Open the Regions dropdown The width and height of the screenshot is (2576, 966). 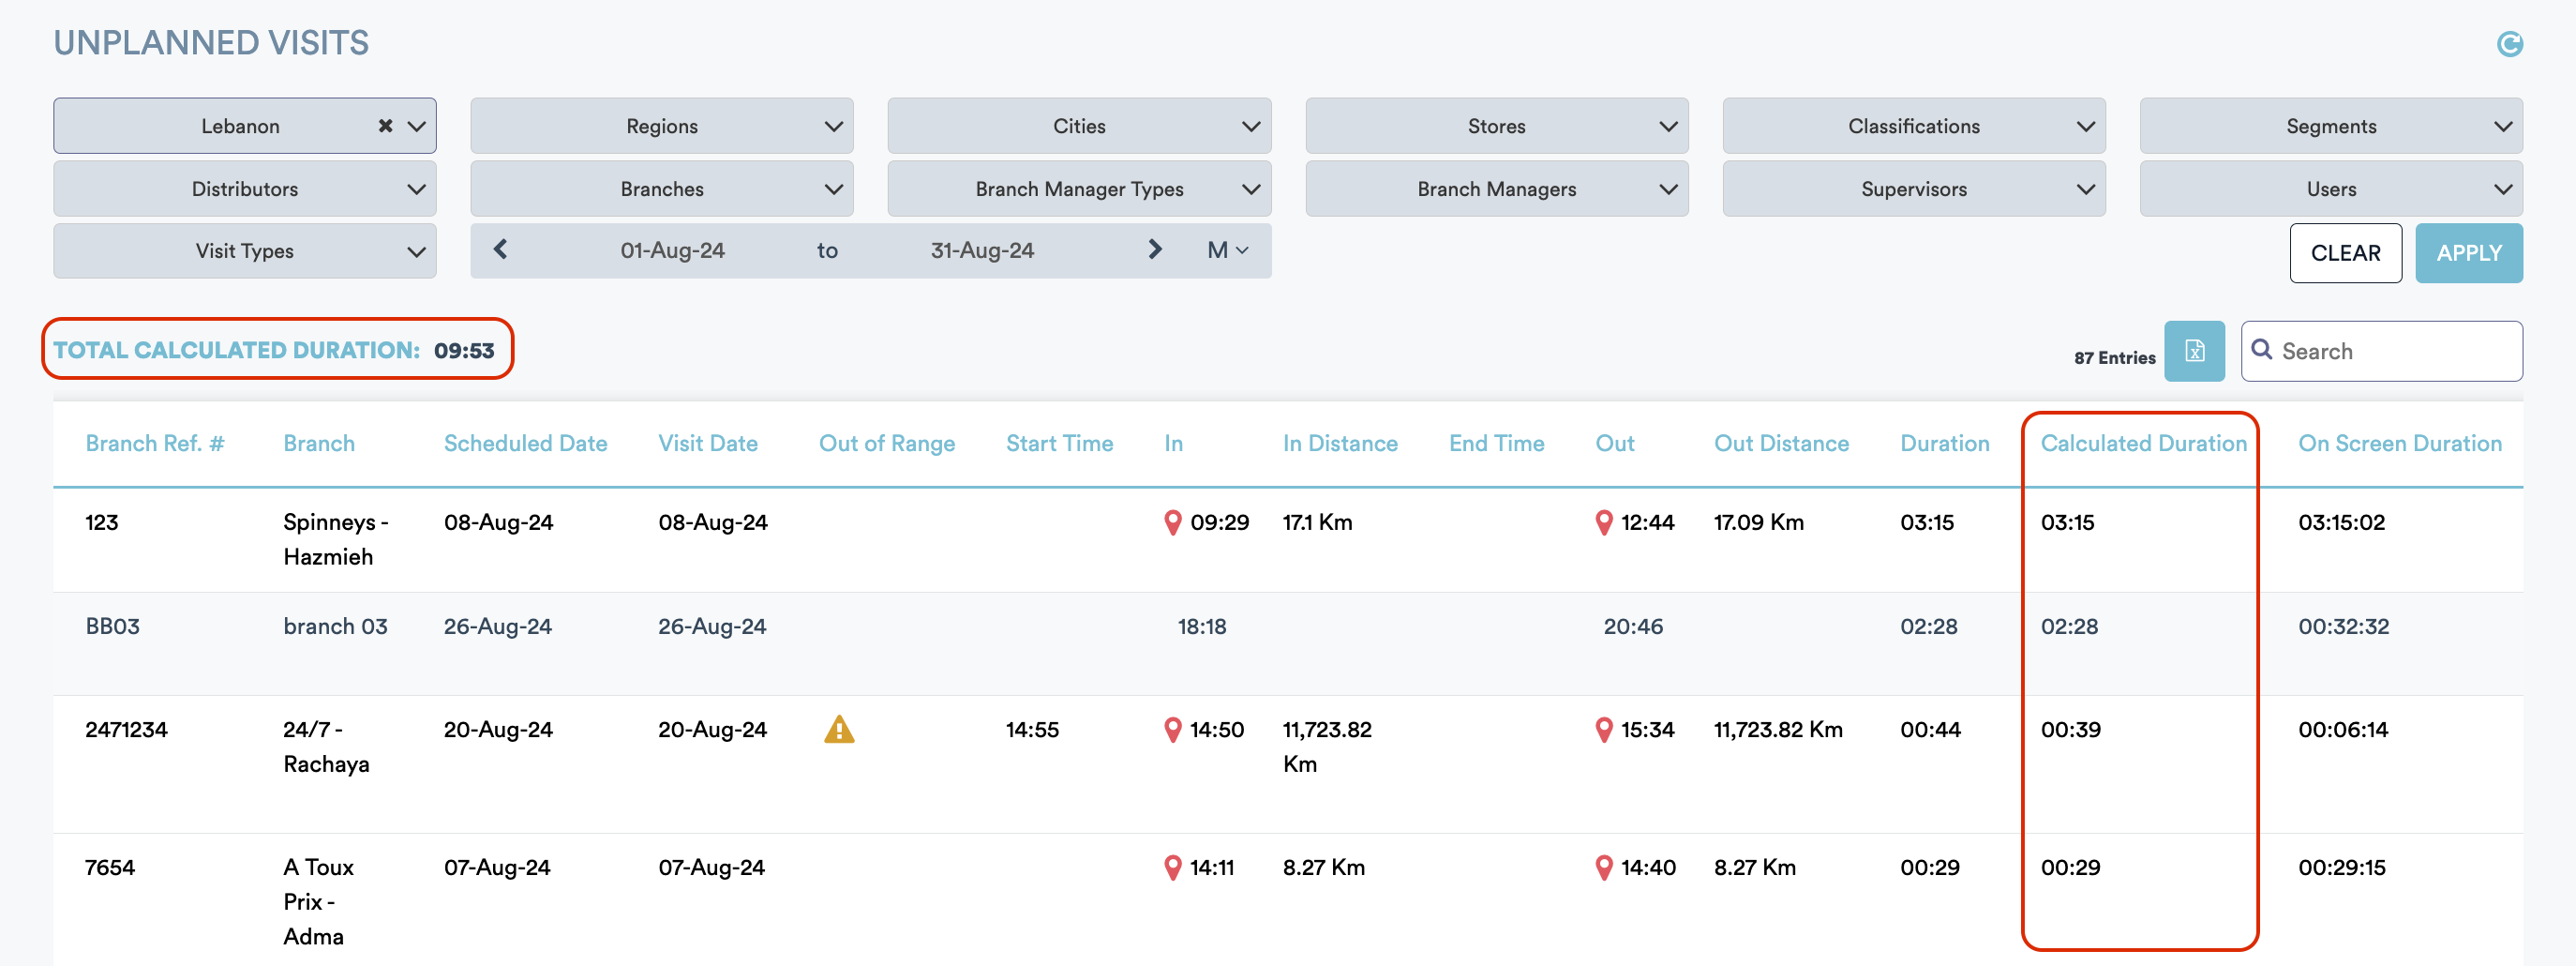(661, 126)
